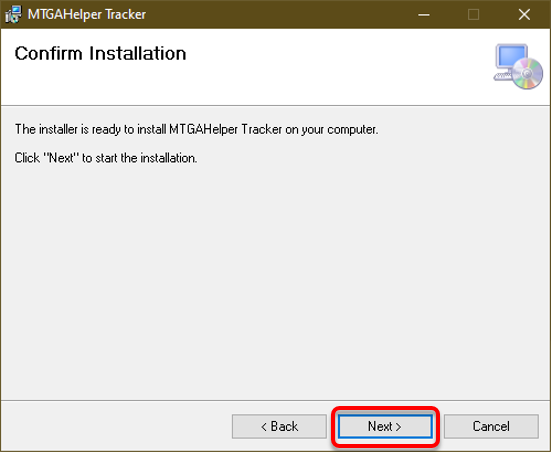Close the installer with the X button
551x452 pixels.
(x=524, y=14)
